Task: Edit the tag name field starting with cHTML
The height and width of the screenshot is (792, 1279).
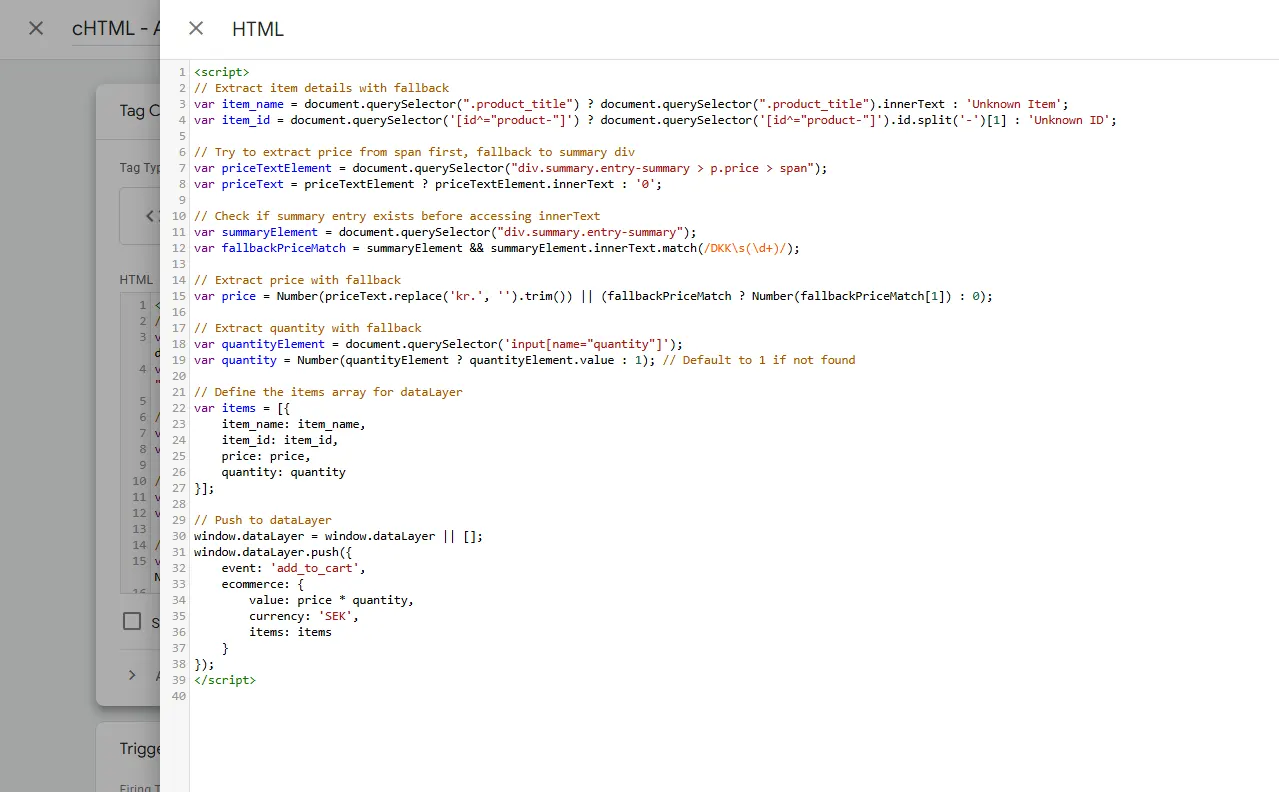Action: (x=116, y=29)
